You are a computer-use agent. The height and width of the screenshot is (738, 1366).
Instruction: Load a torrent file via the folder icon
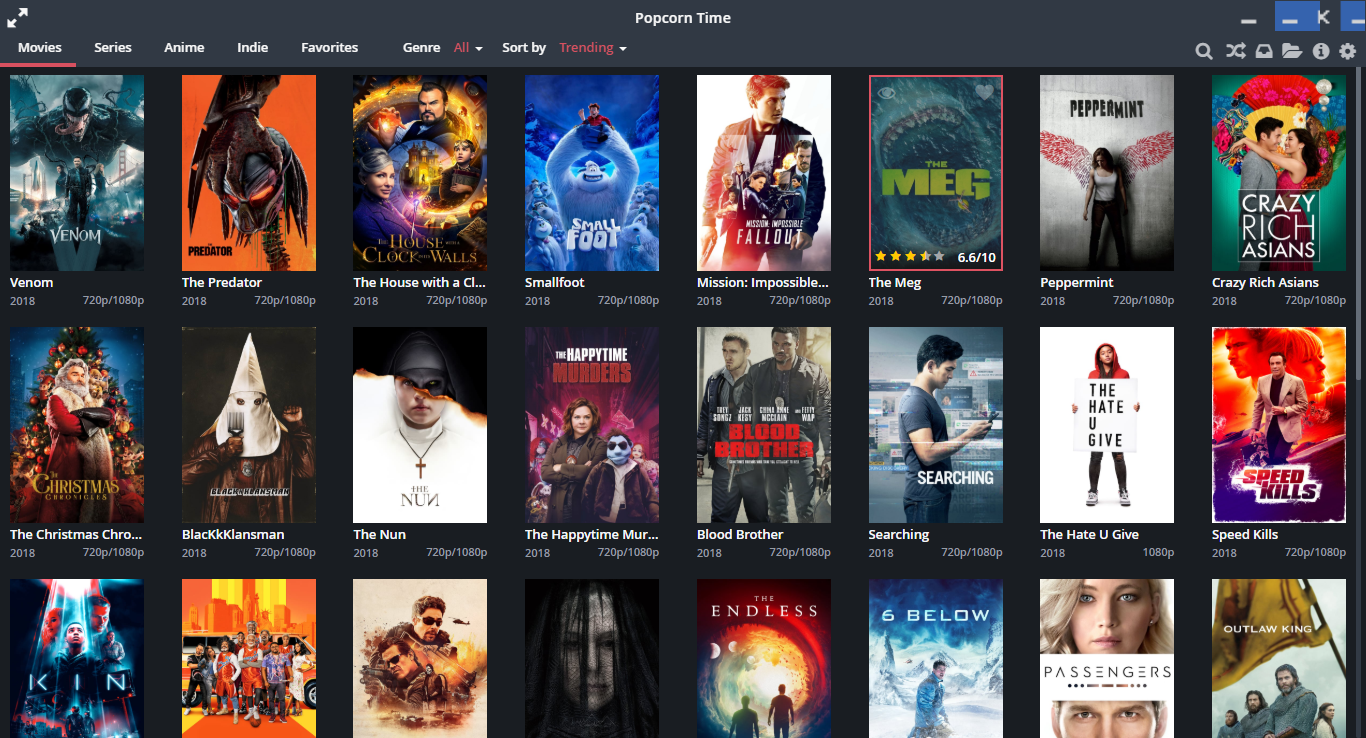(x=1293, y=50)
